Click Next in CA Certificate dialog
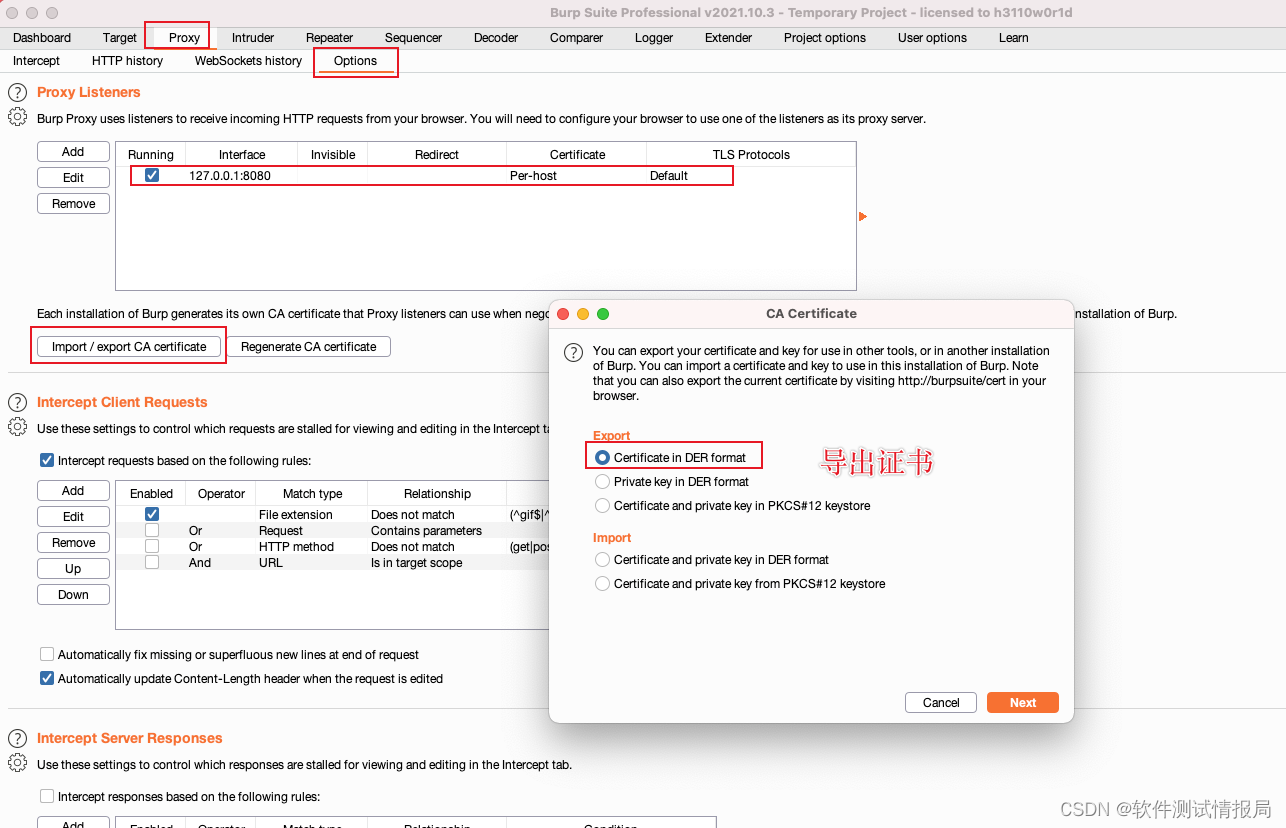This screenshot has height=828, width=1286. click(x=1023, y=703)
